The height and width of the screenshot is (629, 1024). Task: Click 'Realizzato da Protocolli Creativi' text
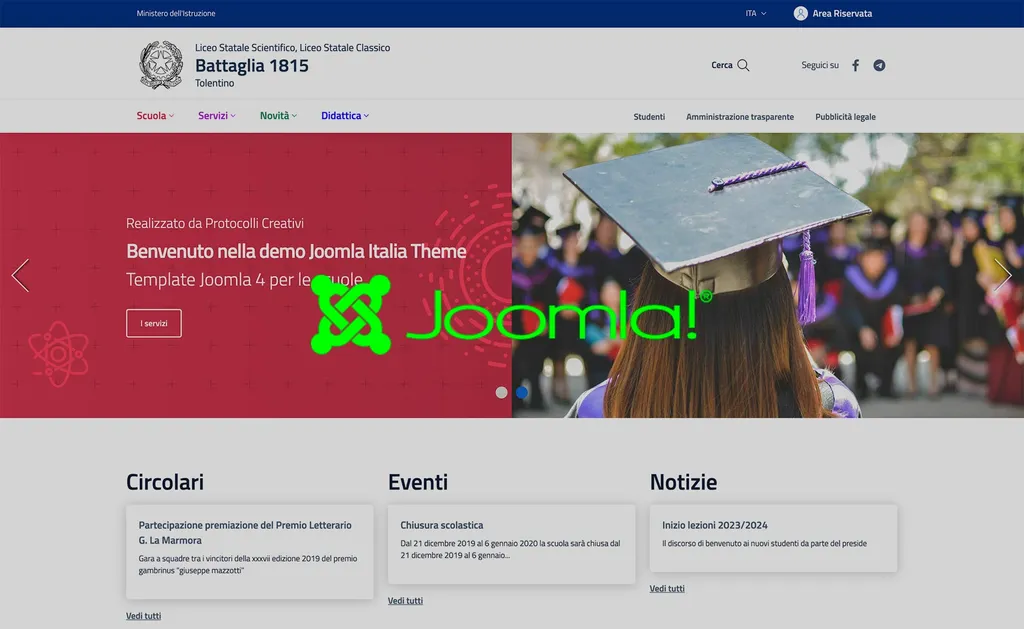[215, 223]
